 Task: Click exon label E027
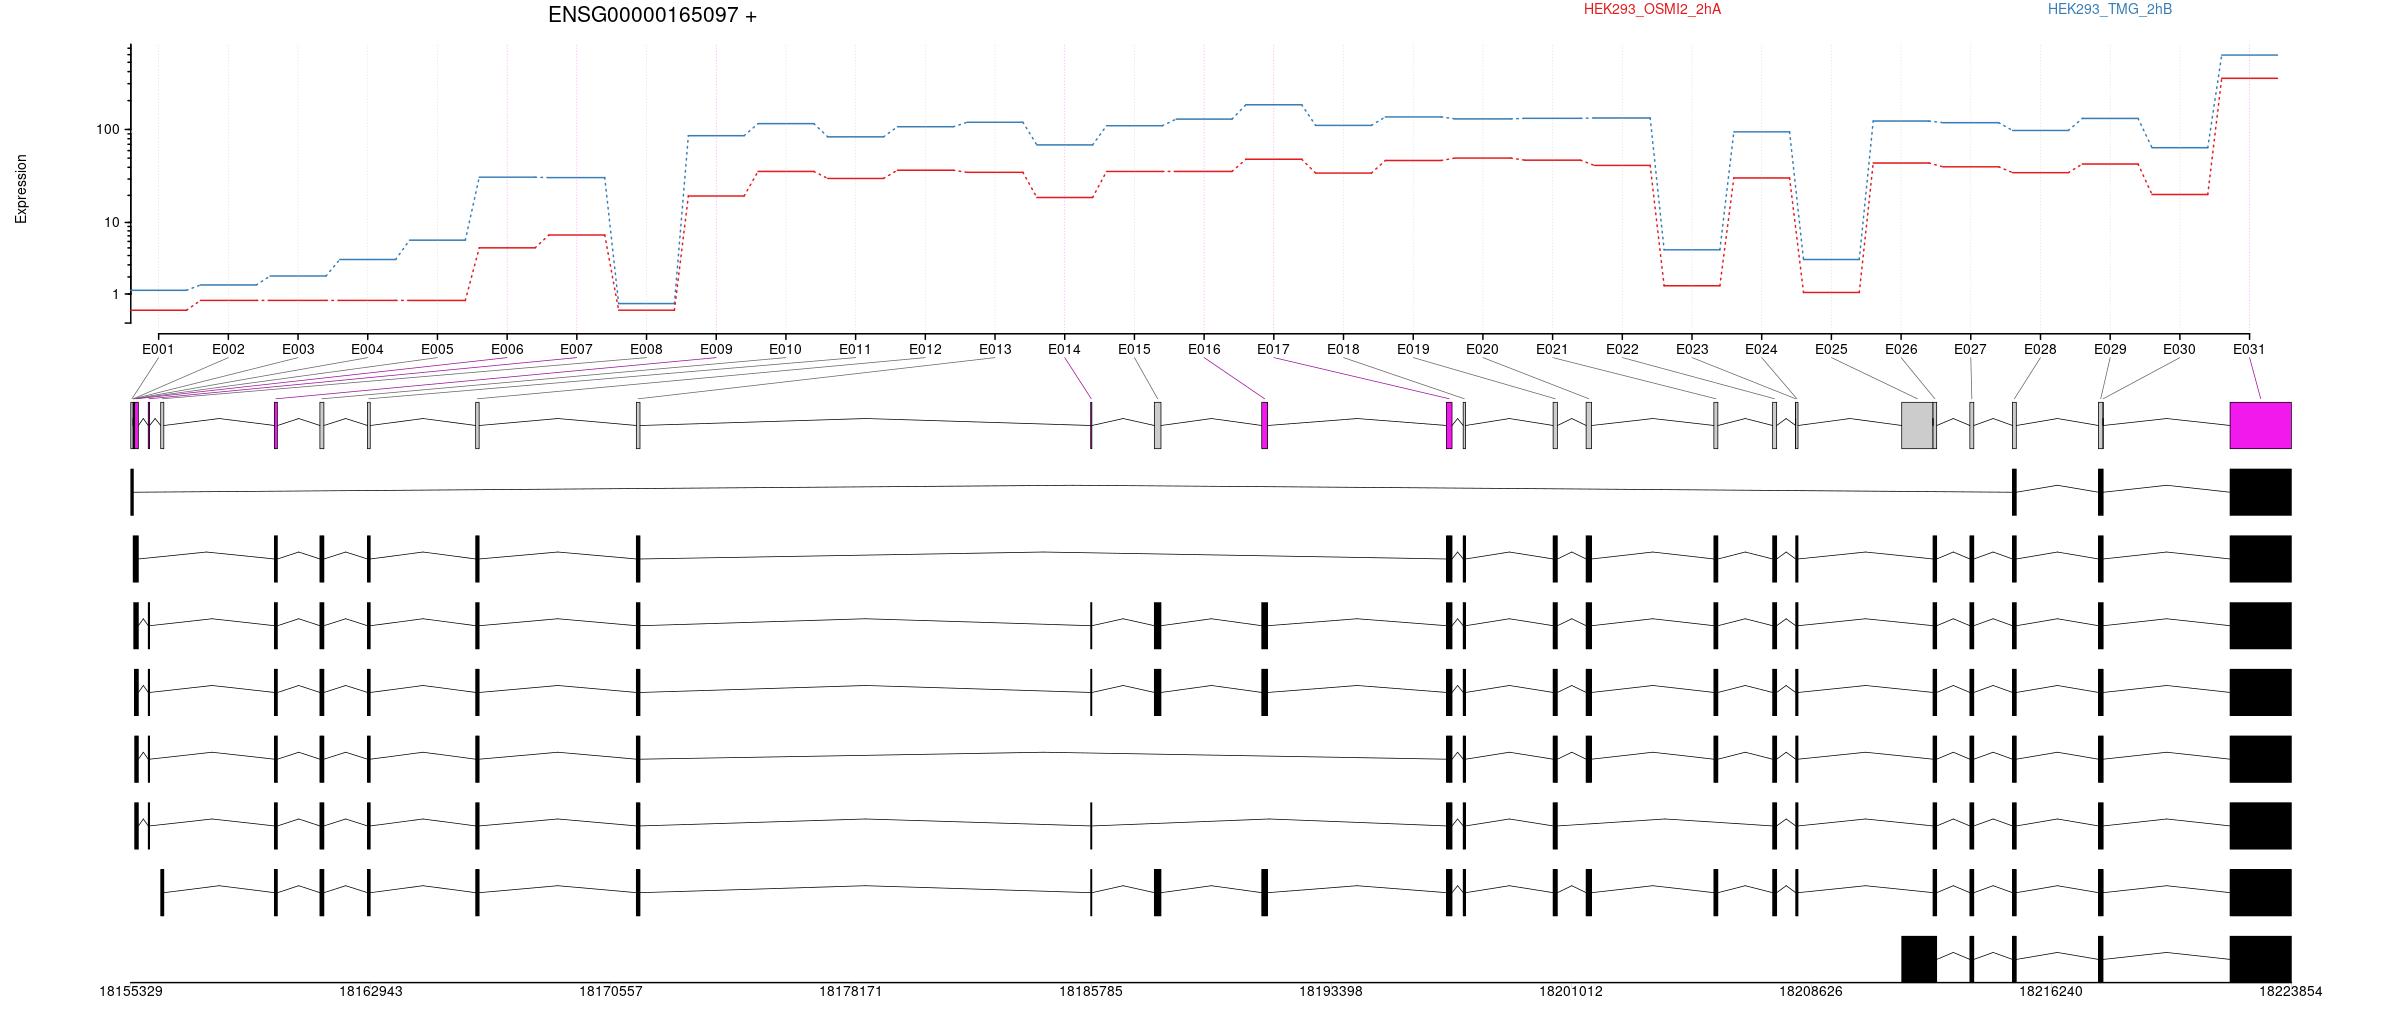[x=1970, y=349]
